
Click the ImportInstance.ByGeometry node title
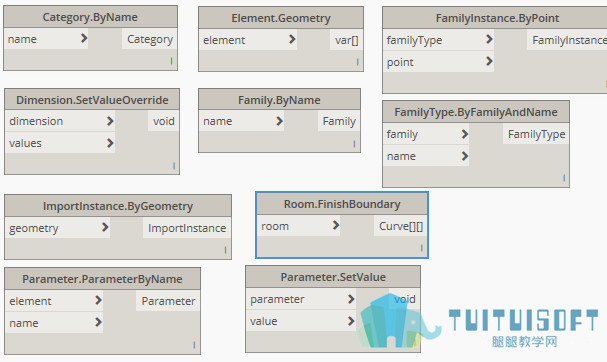[x=118, y=206]
